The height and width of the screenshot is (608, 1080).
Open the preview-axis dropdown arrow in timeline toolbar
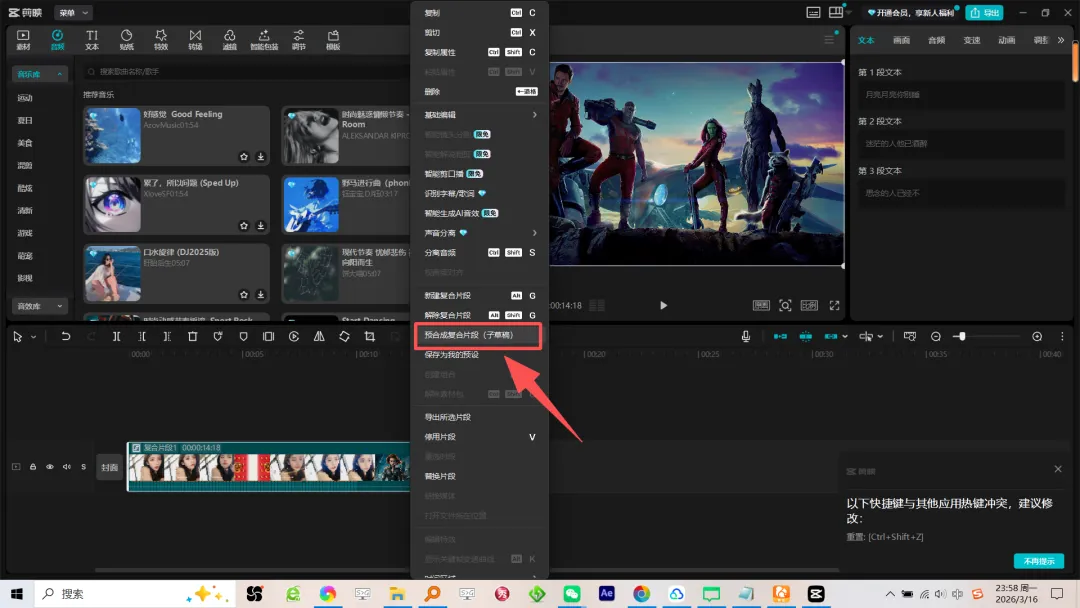(880, 337)
